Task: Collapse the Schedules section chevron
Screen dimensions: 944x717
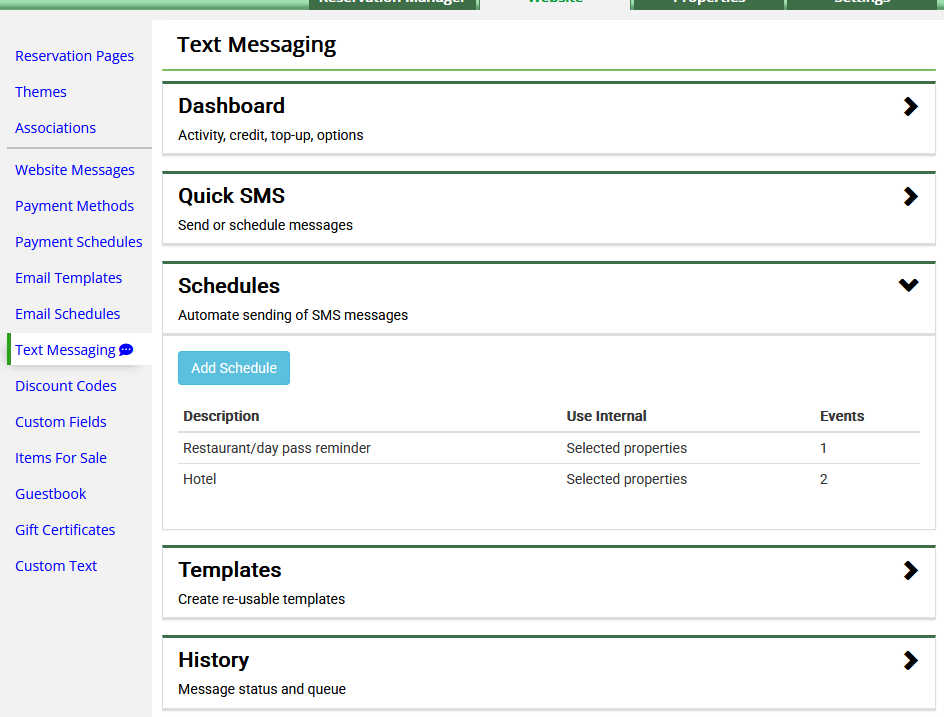Action: [908, 286]
